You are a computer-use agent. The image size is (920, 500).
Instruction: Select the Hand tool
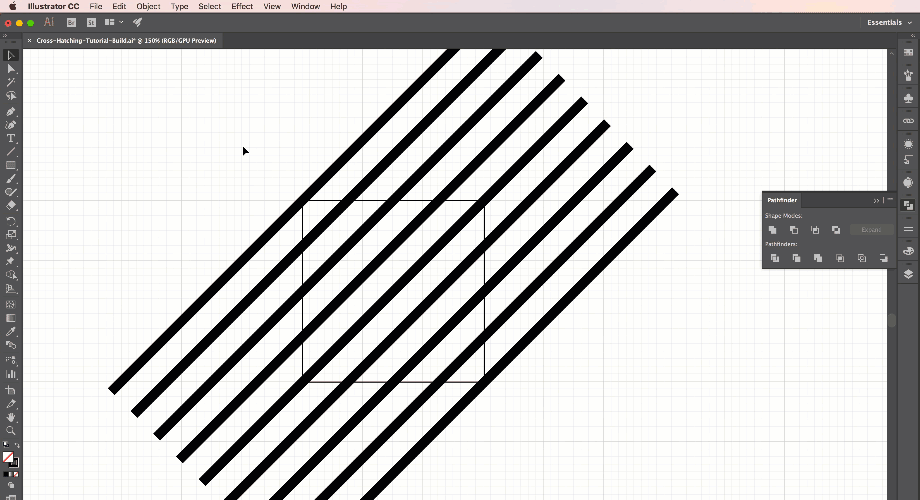tap(11, 417)
